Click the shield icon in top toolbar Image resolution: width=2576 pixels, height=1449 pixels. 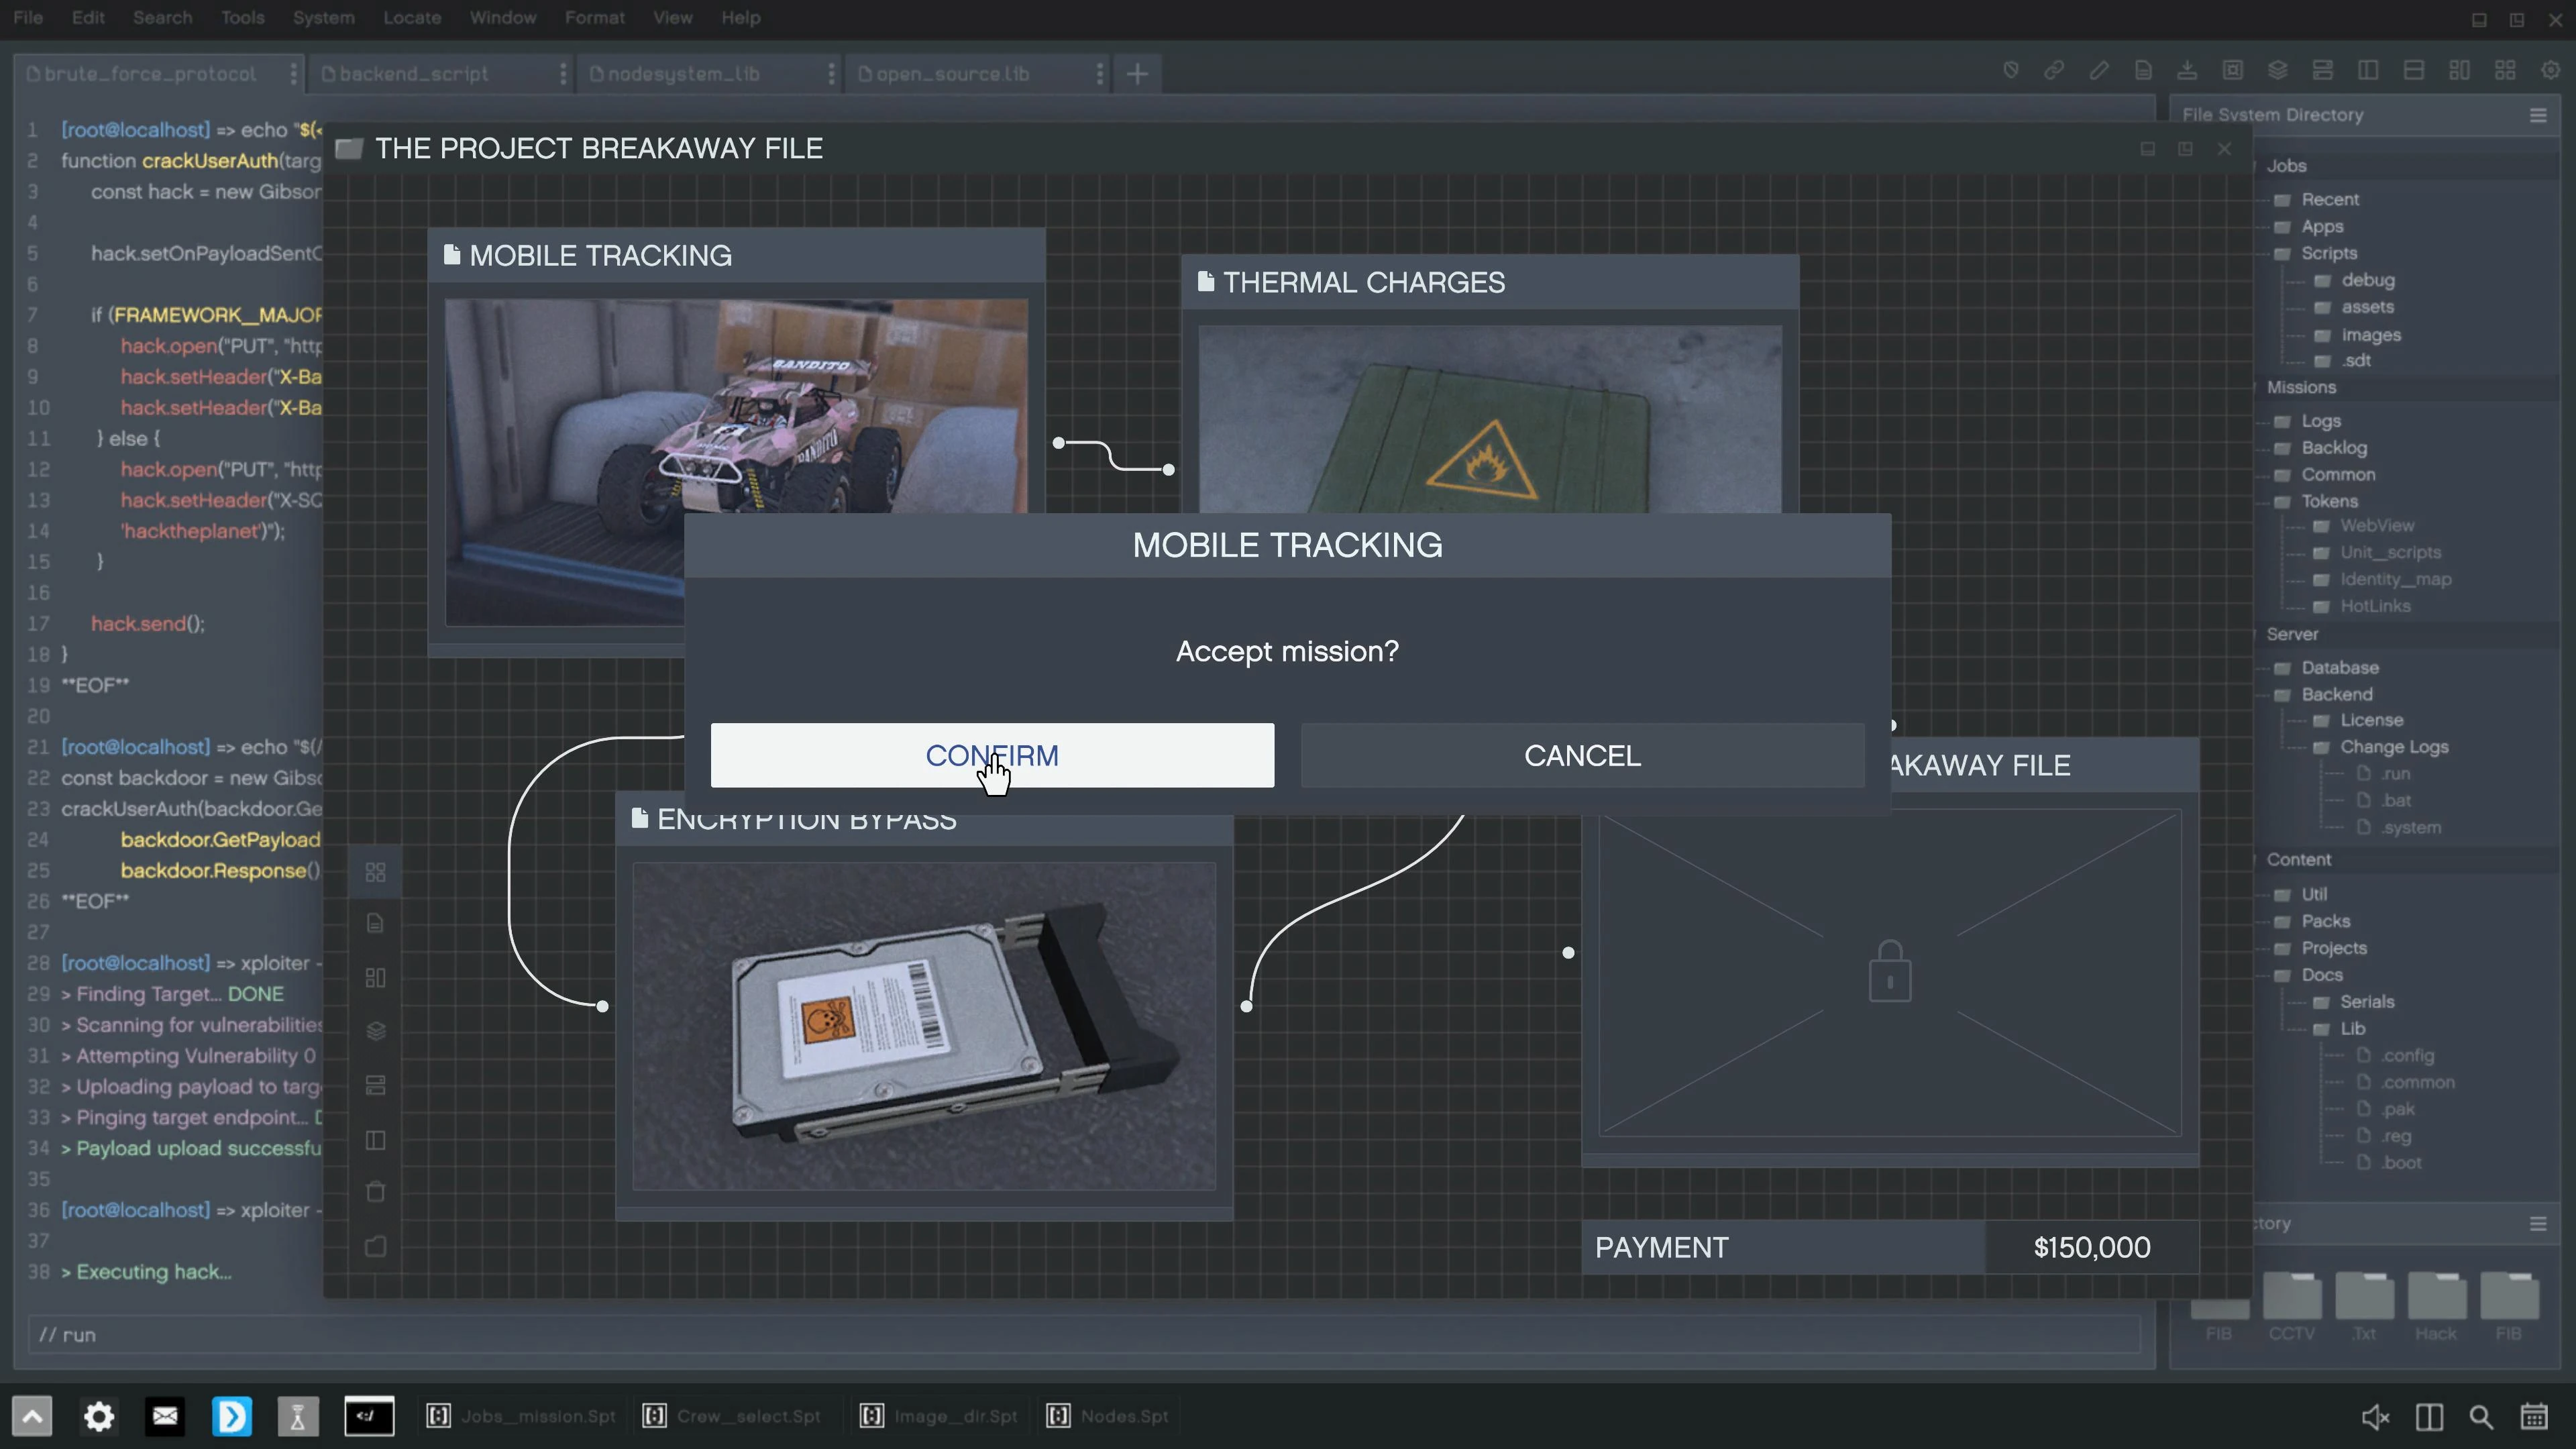coord(2010,70)
